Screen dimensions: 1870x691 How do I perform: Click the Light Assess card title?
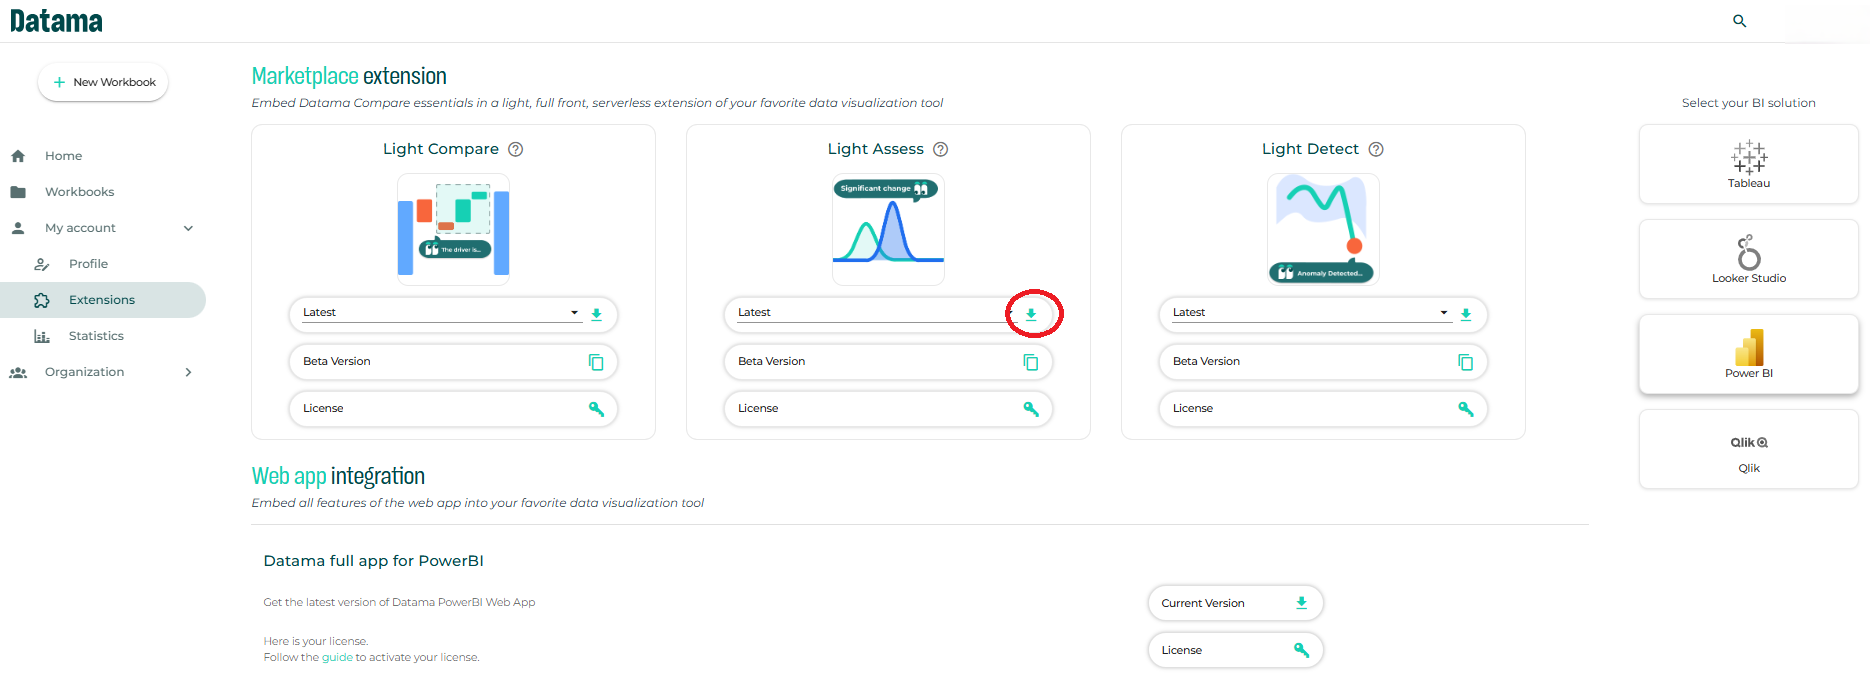coord(876,149)
